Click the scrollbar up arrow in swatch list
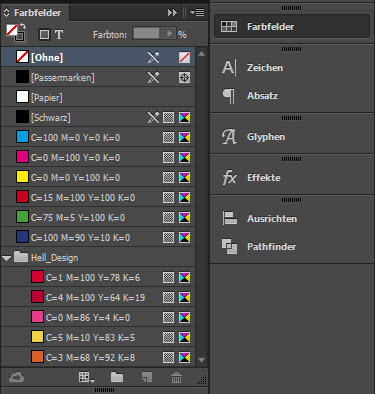Viewport: 375px width, 394px height. pyautogui.click(x=201, y=53)
